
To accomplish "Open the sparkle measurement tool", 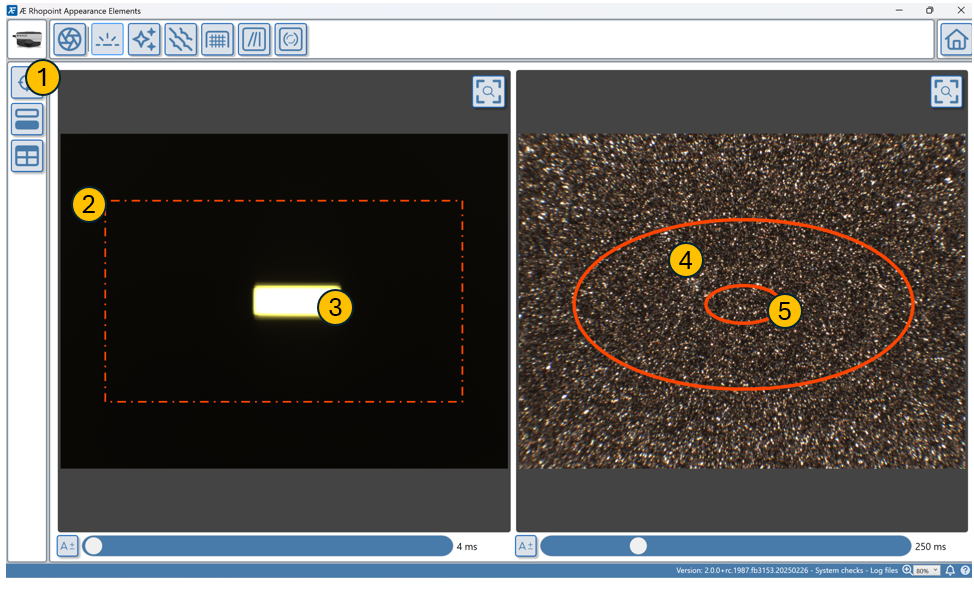I will pos(144,40).
